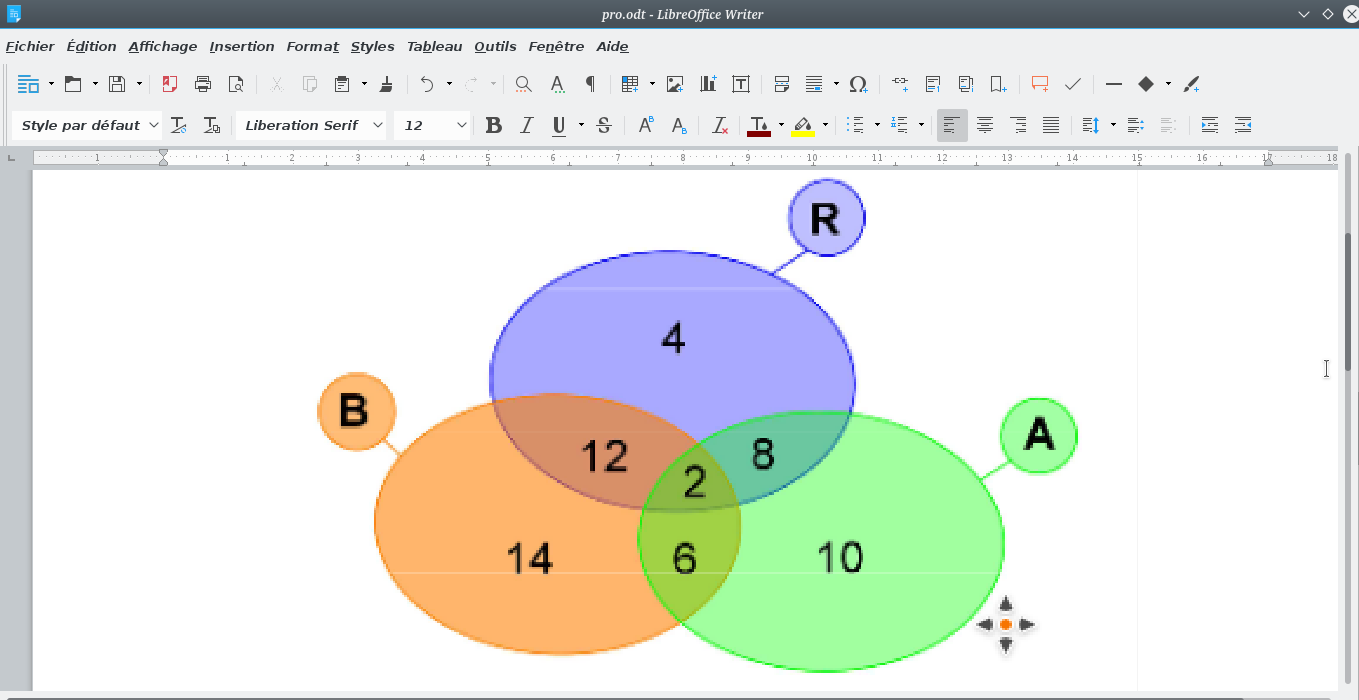Expand the paragraph style 'Style par défaut' dropdown
Viewport: 1359px width, 700px height.
pos(153,125)
